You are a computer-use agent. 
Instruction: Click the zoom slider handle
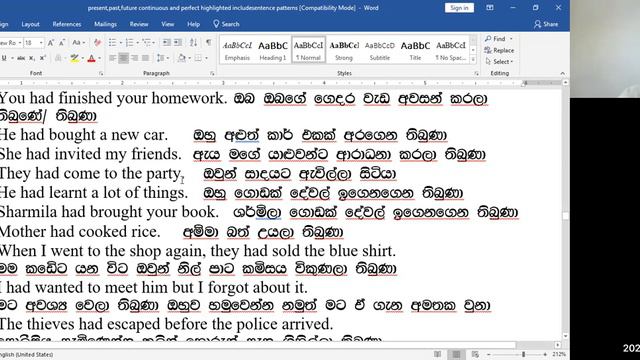coord(523,354)
